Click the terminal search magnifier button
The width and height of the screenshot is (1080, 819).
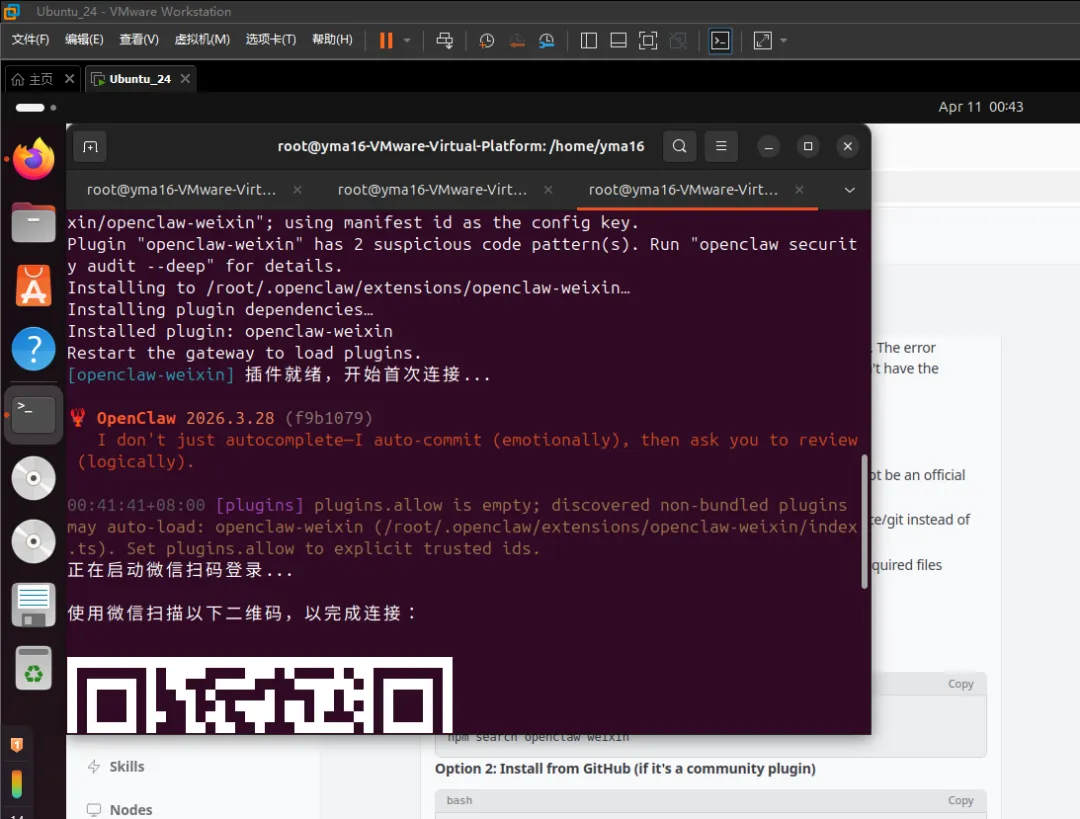679,146
